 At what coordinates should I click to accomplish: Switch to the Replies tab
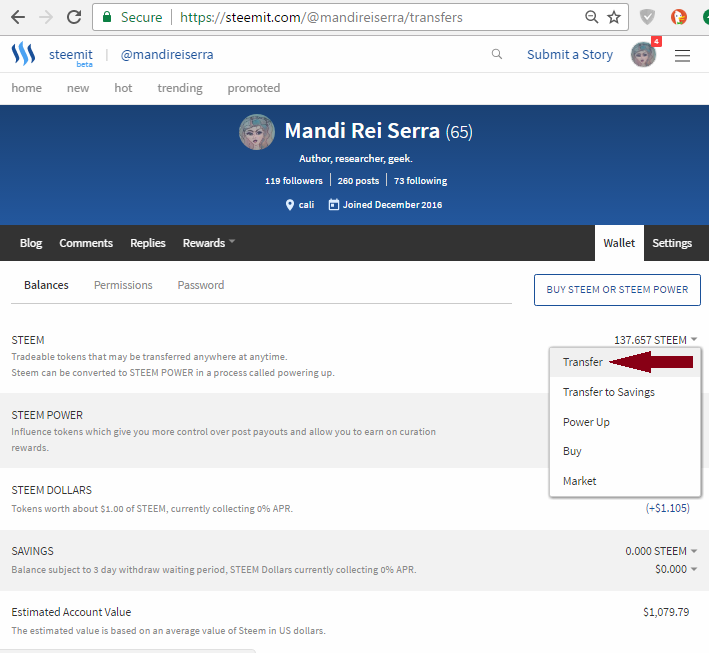(x=148, y=243)
